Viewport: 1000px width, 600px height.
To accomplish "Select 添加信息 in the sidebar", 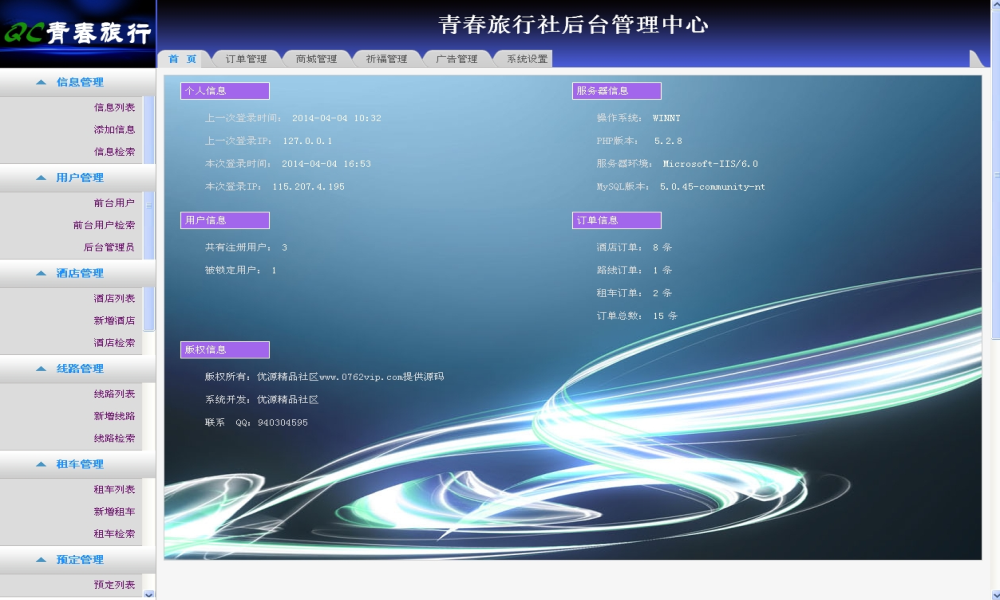I will tap(114, 128).
